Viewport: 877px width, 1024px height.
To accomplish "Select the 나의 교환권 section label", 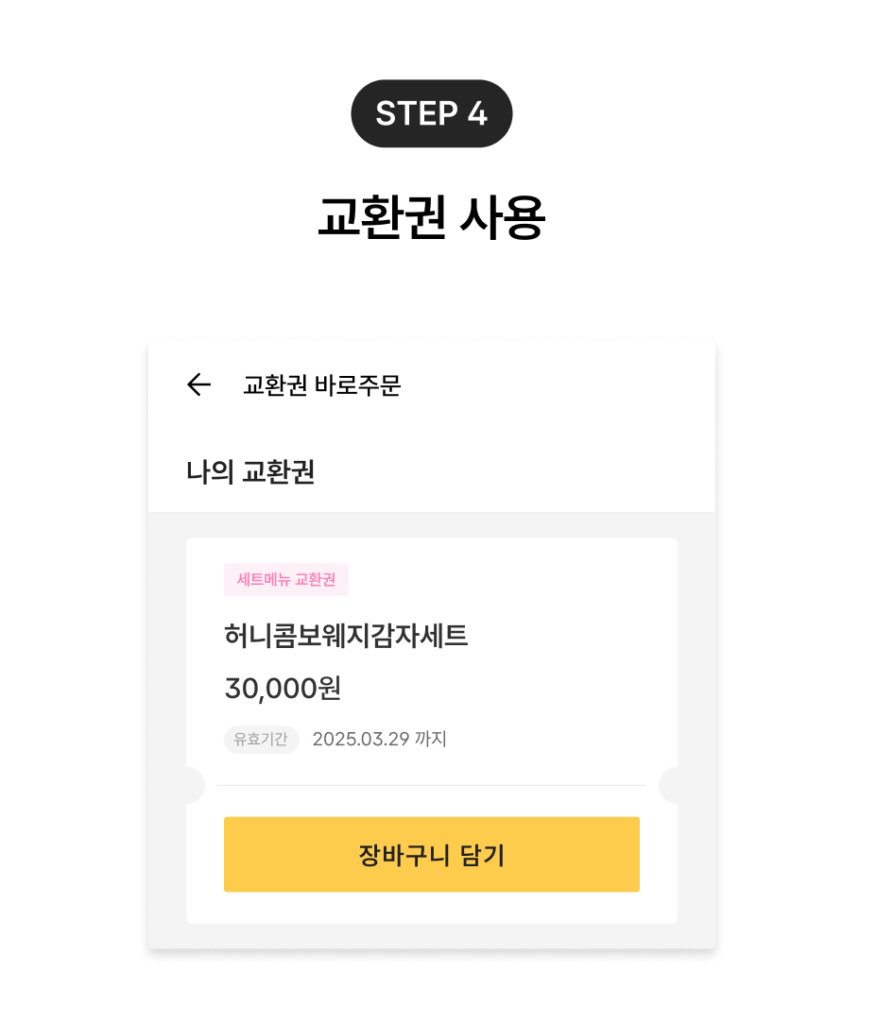I will [250, 472].
